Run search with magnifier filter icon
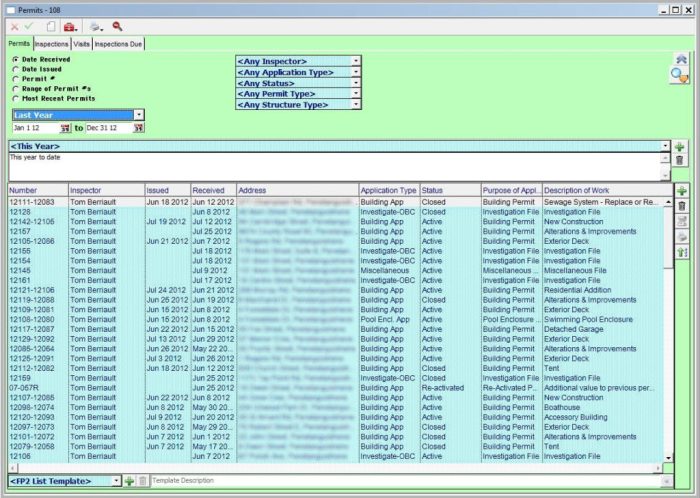This screenshot has width=700, height=498. pyautogui.click(x=679, y=75)
